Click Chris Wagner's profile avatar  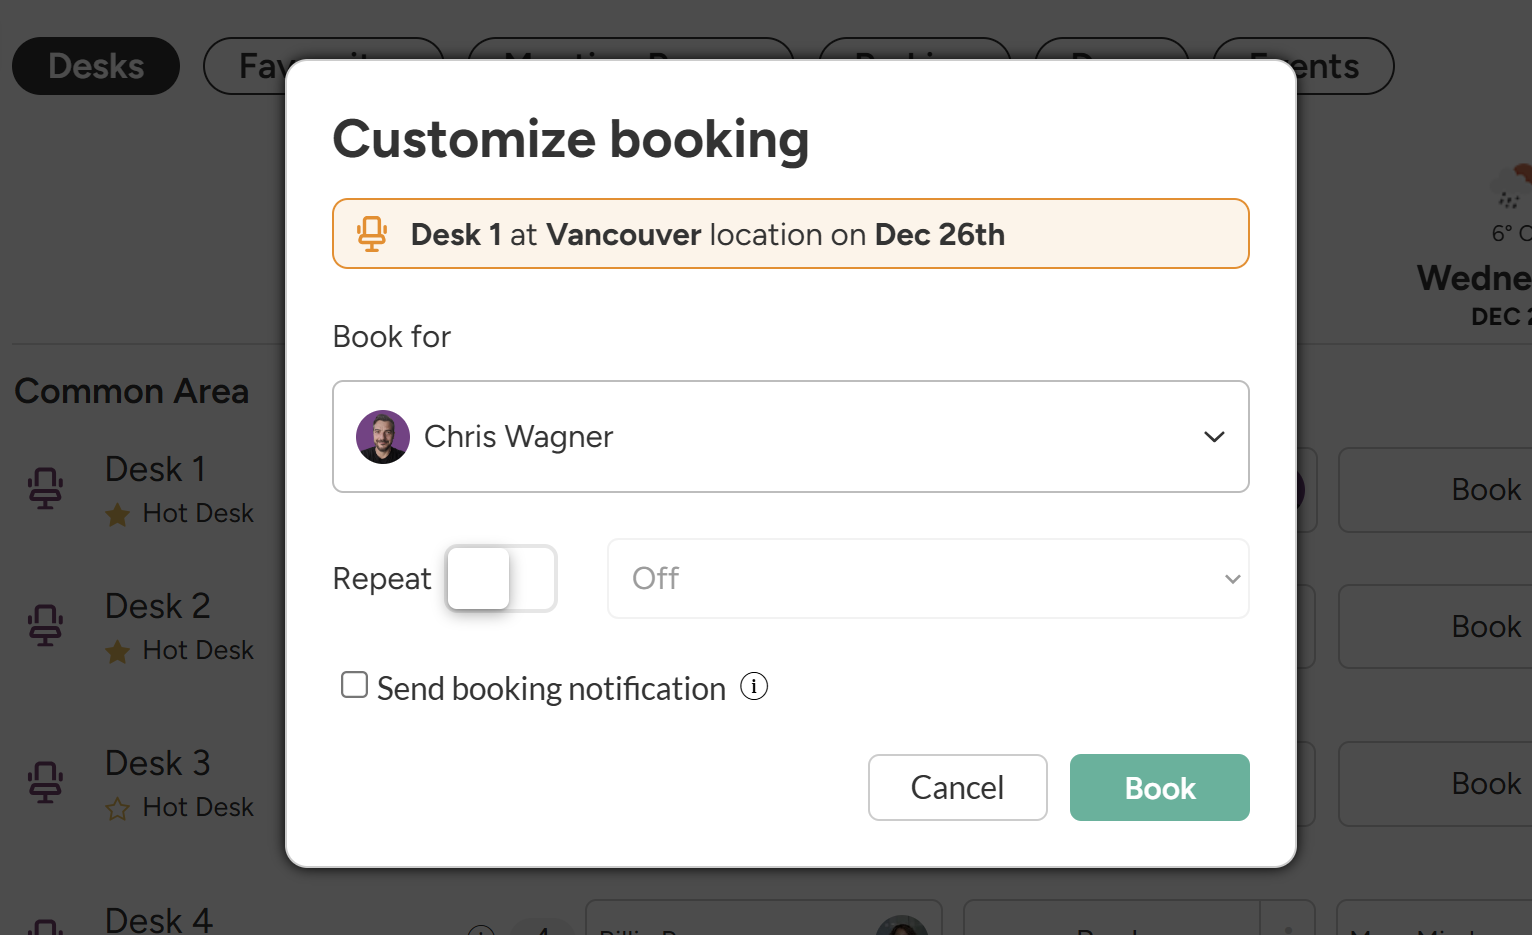click(383, 437)
